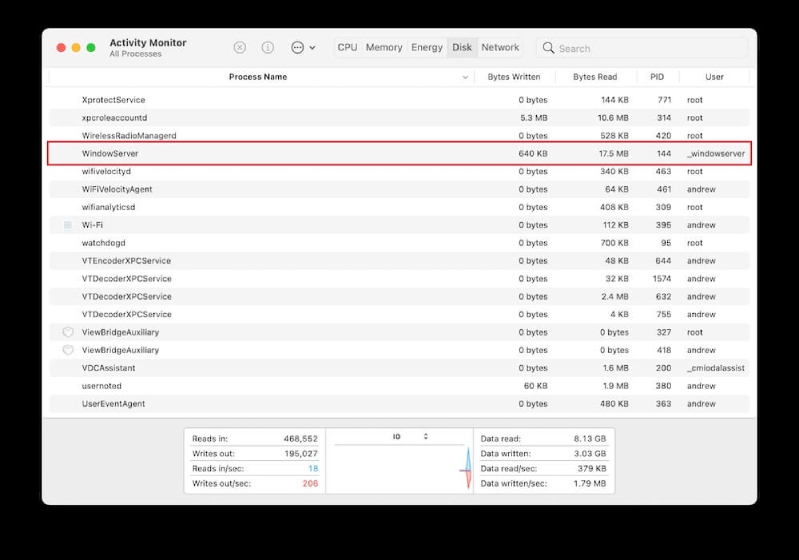This screenshot has height=560, width=799.
Task: Click shield icon of ViewBridgeAuxiliary PID 418
Action: pyautogui.click(x=68, y=350)
